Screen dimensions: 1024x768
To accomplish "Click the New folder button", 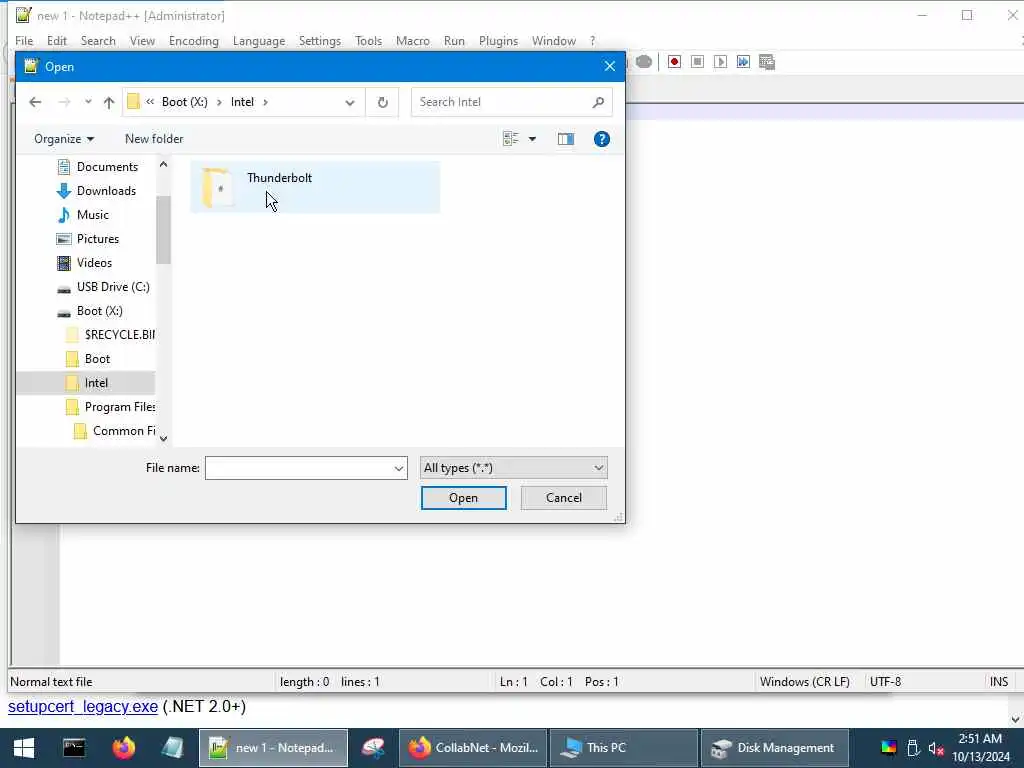I will pos(154,138).
